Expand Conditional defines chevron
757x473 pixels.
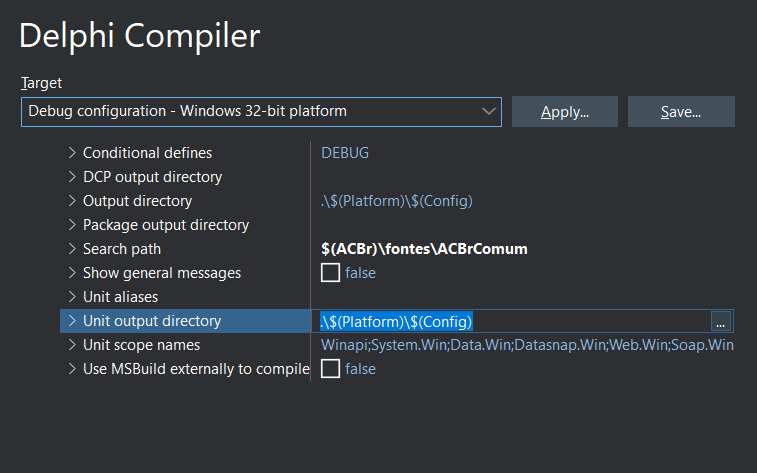pos(72,153)
